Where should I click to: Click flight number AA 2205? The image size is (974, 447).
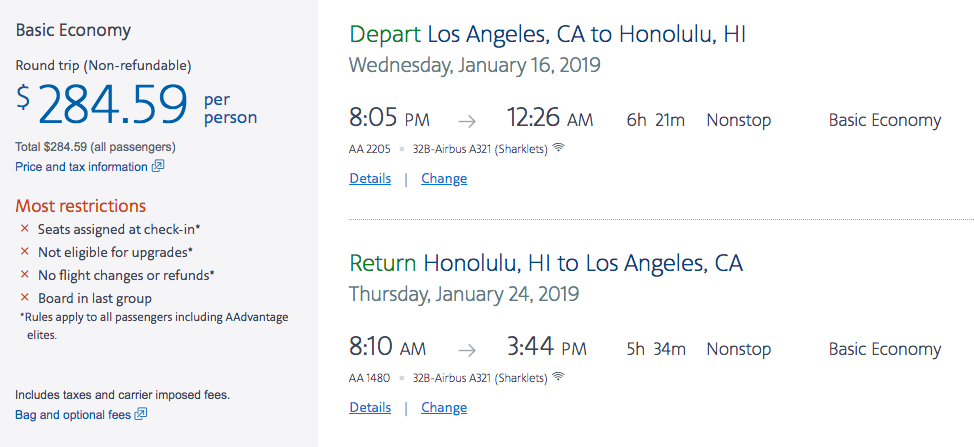(x=370, y=149)
